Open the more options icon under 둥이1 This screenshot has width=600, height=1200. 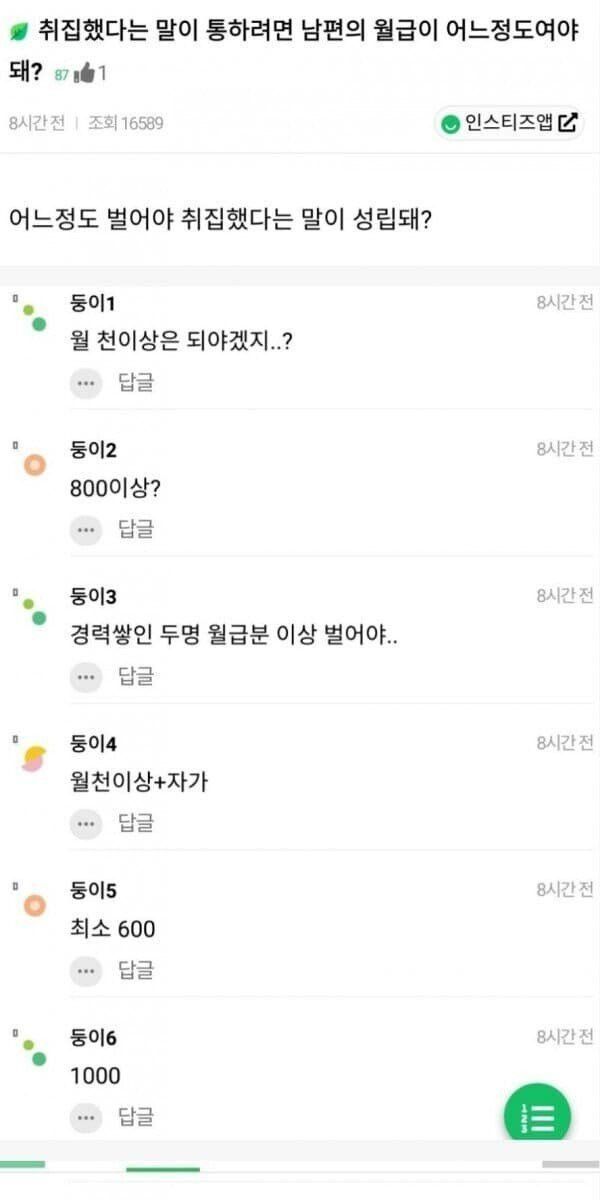click(x=86, y=382)
